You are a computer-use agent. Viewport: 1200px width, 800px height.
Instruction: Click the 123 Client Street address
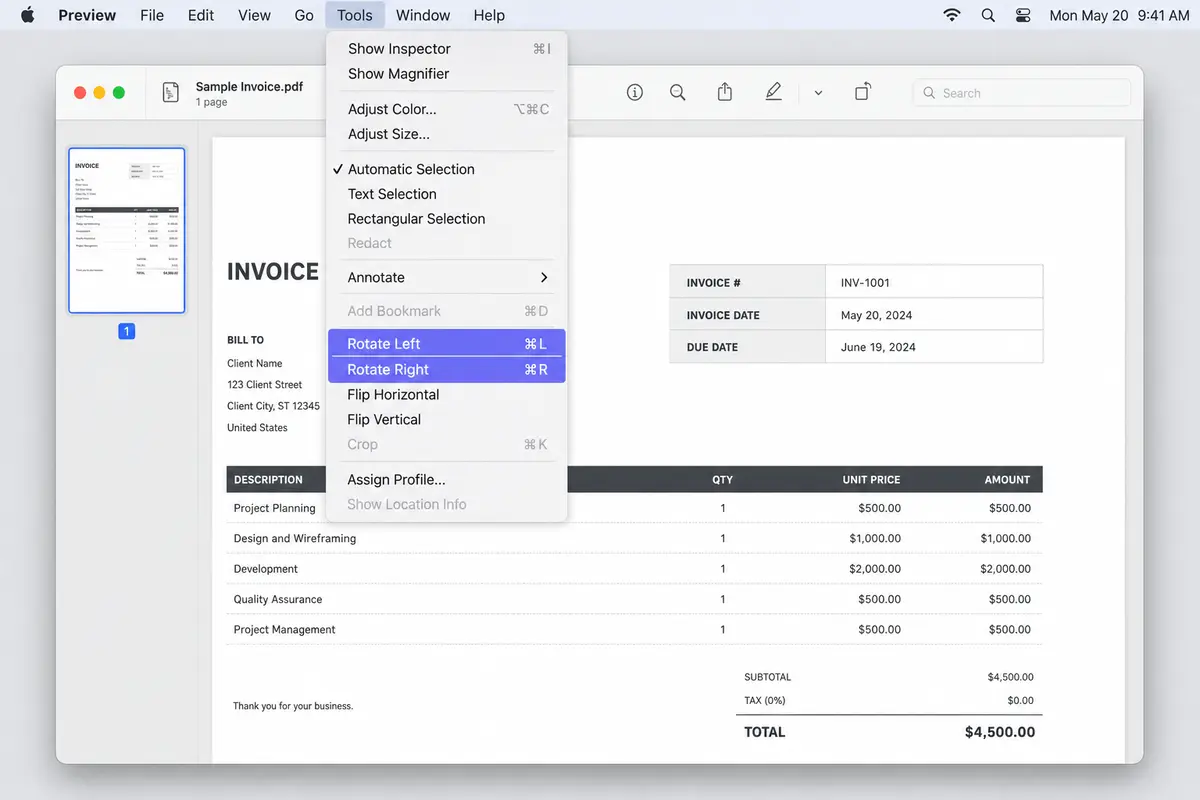point(265,384)
